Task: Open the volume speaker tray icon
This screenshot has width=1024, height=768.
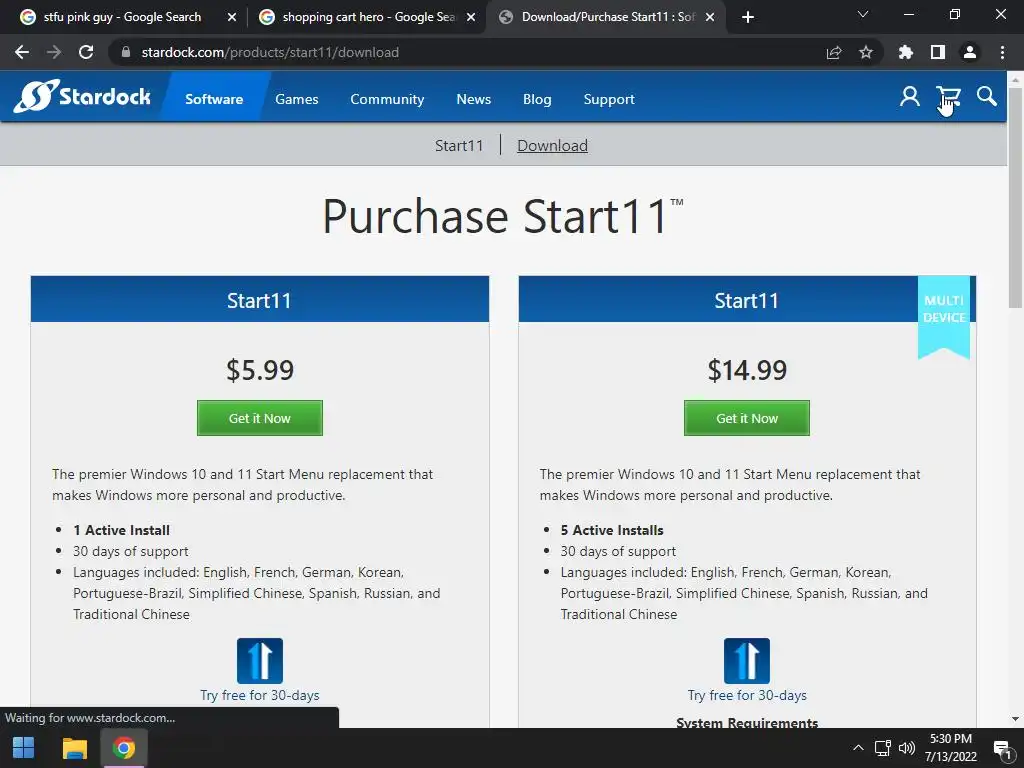Action: click(x=906, y=748)
